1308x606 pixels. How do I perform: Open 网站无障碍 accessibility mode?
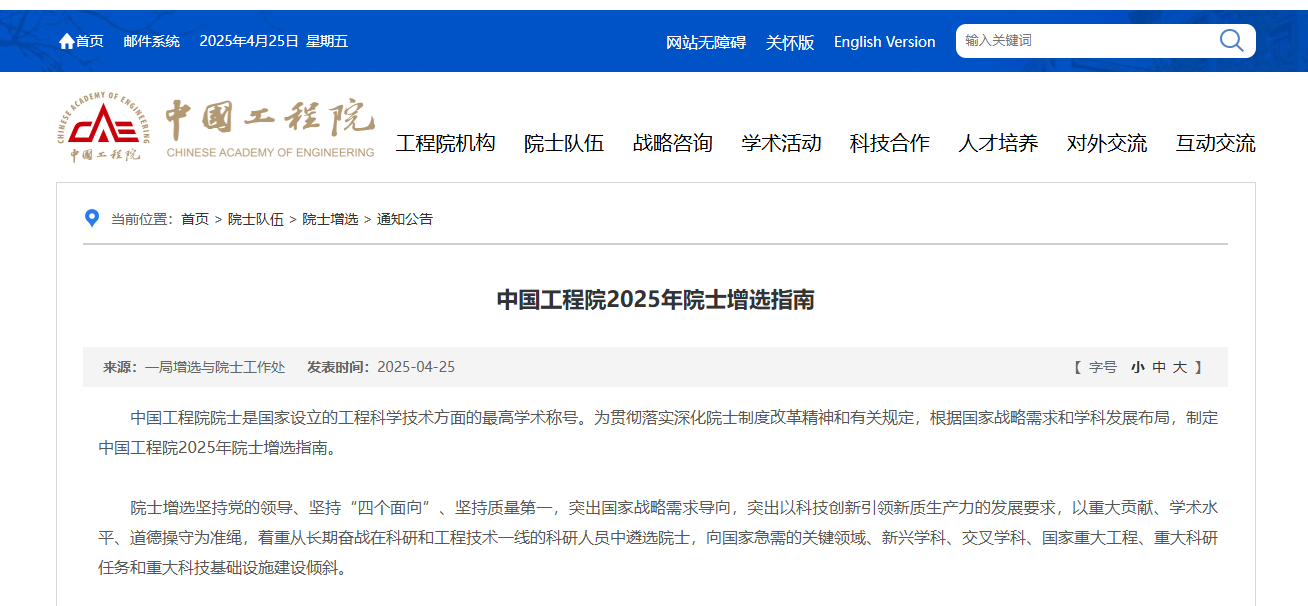[706, 42]
